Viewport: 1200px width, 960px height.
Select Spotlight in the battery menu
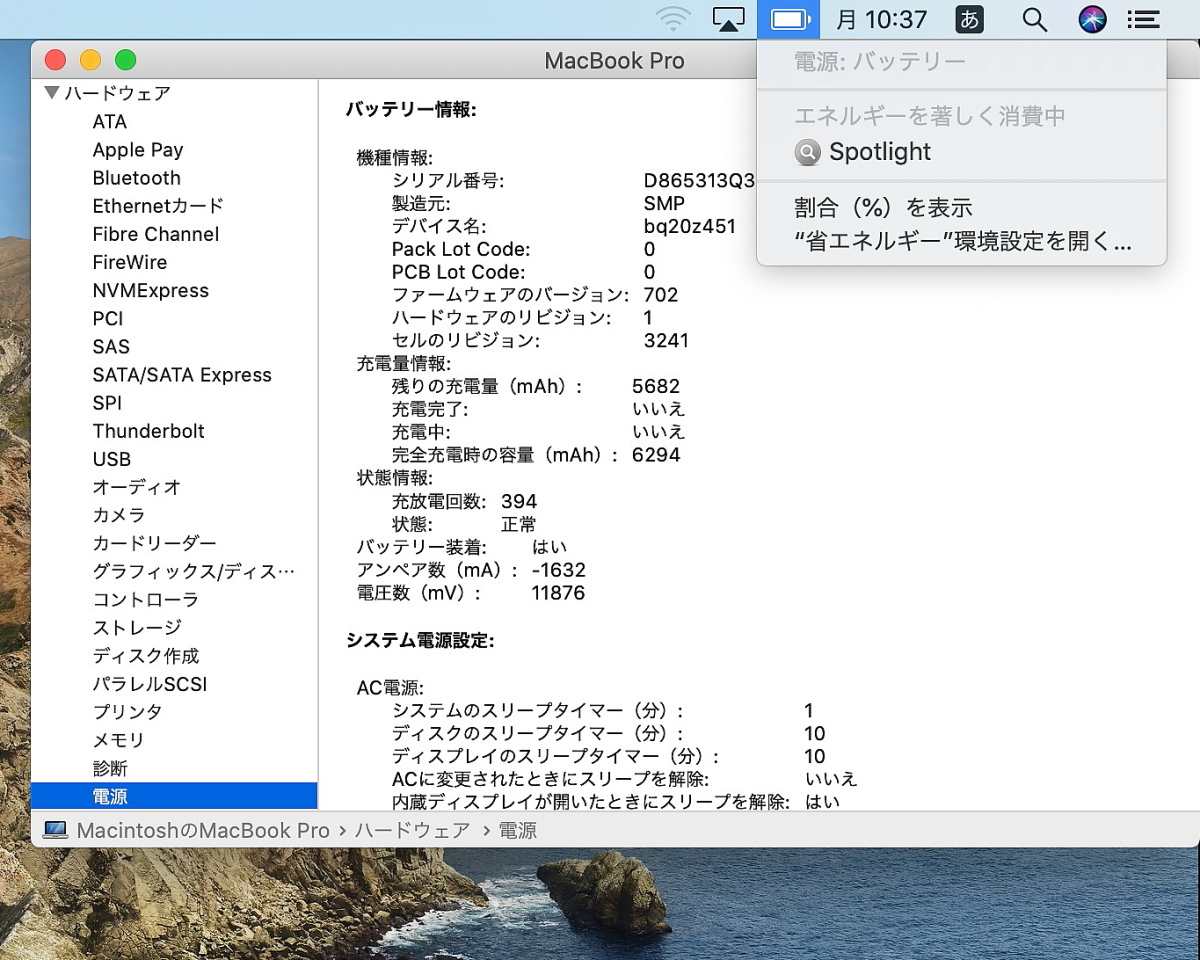(879, 152)
